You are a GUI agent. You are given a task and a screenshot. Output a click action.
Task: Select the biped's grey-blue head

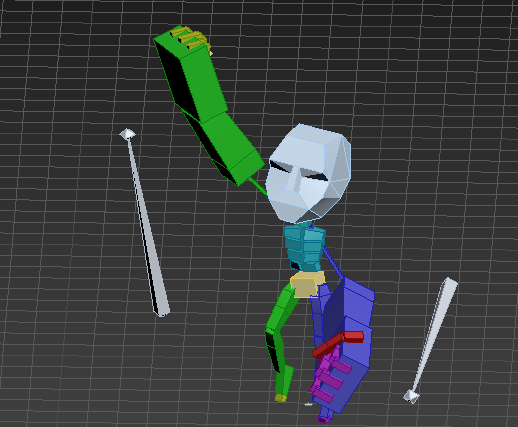pyautogui.click(x=308, y=173)
